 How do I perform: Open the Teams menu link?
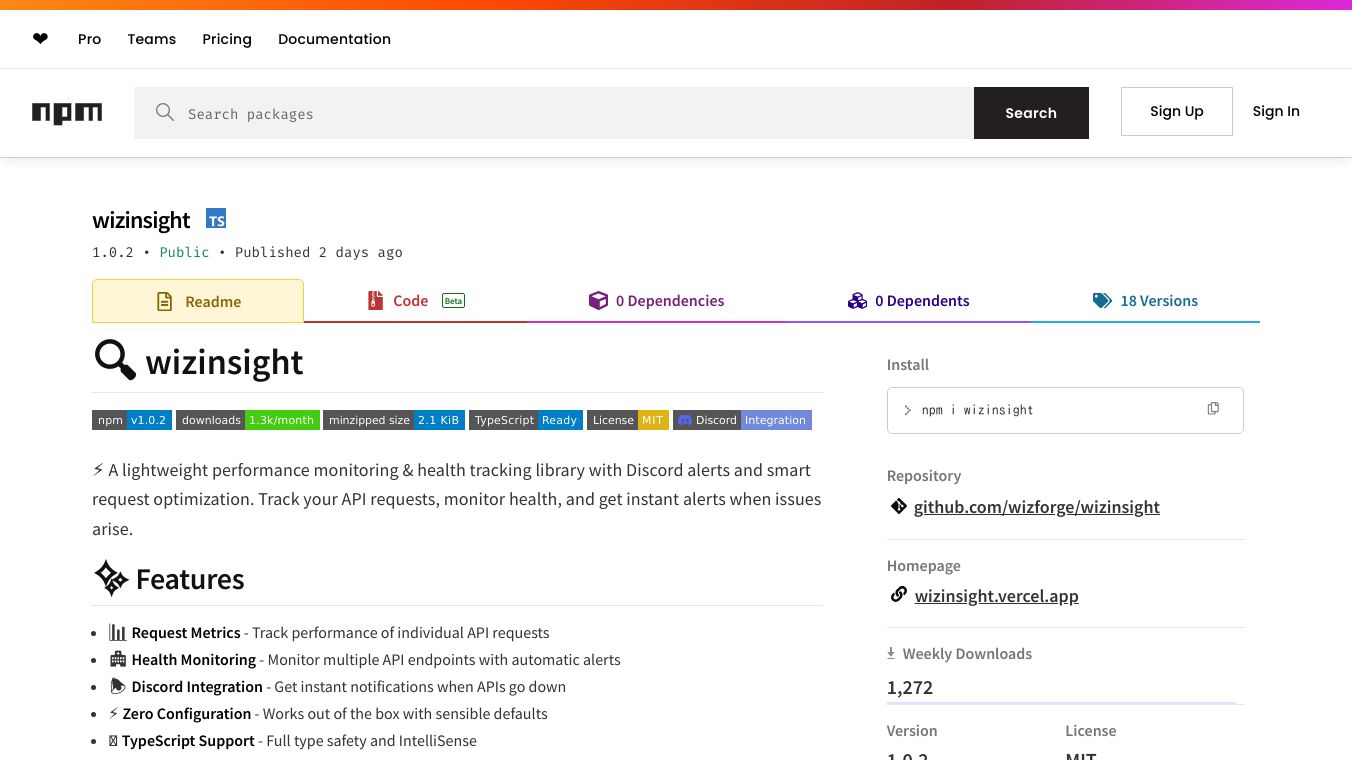pos(152,39)
